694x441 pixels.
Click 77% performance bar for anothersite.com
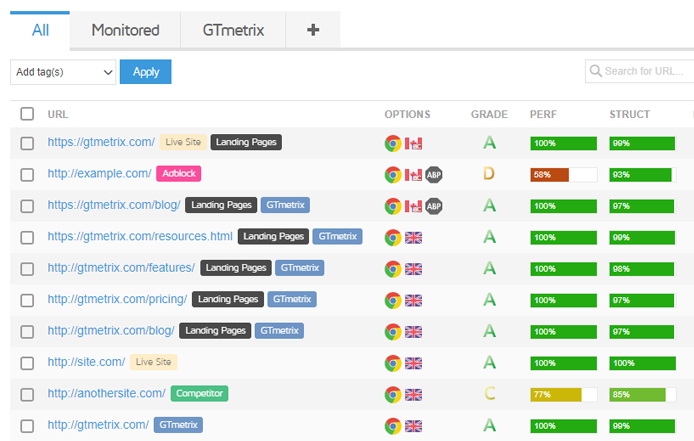[x=563, y=395]
